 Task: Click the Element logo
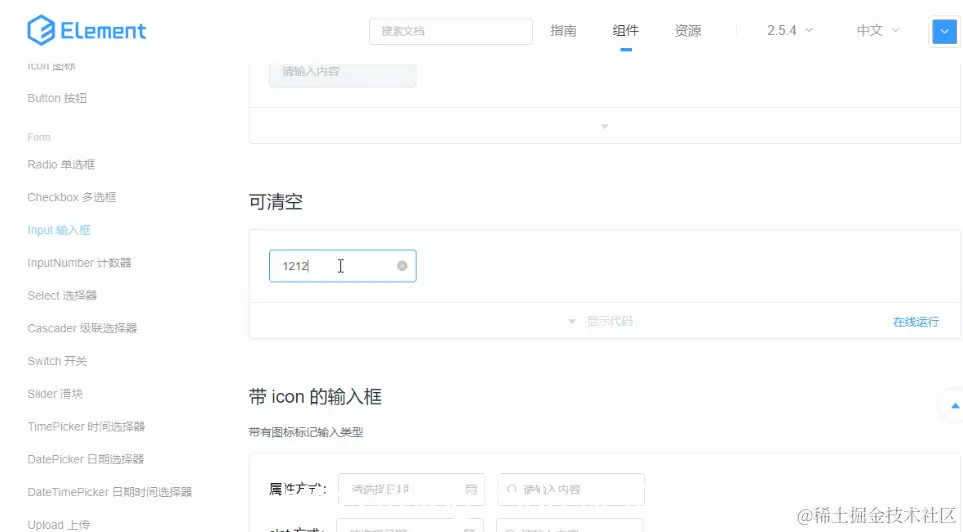tap(87, 30)
